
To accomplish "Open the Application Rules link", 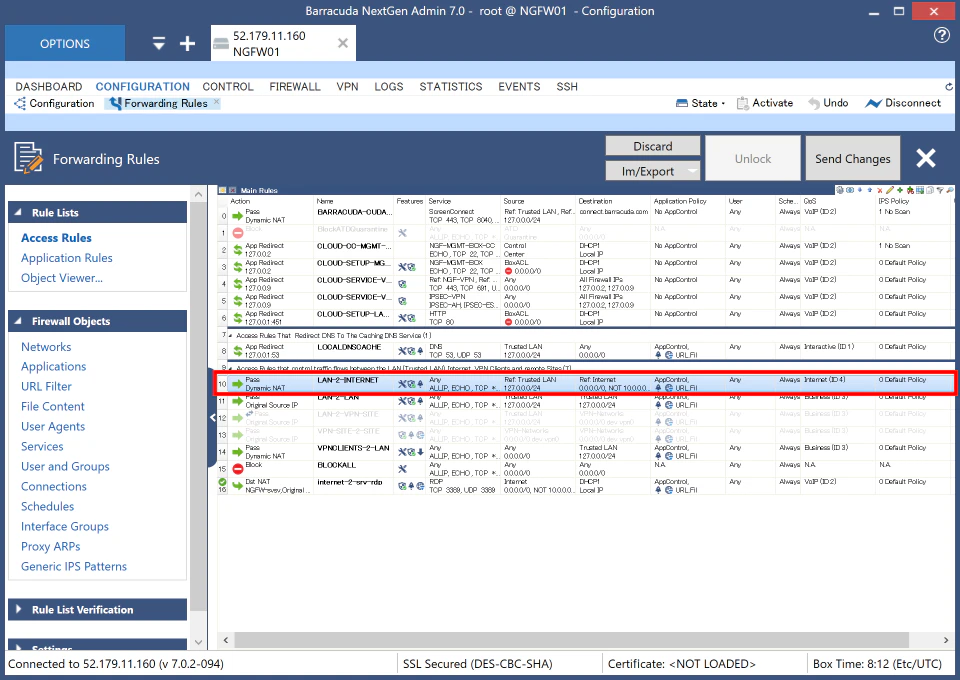I will 67,258.
